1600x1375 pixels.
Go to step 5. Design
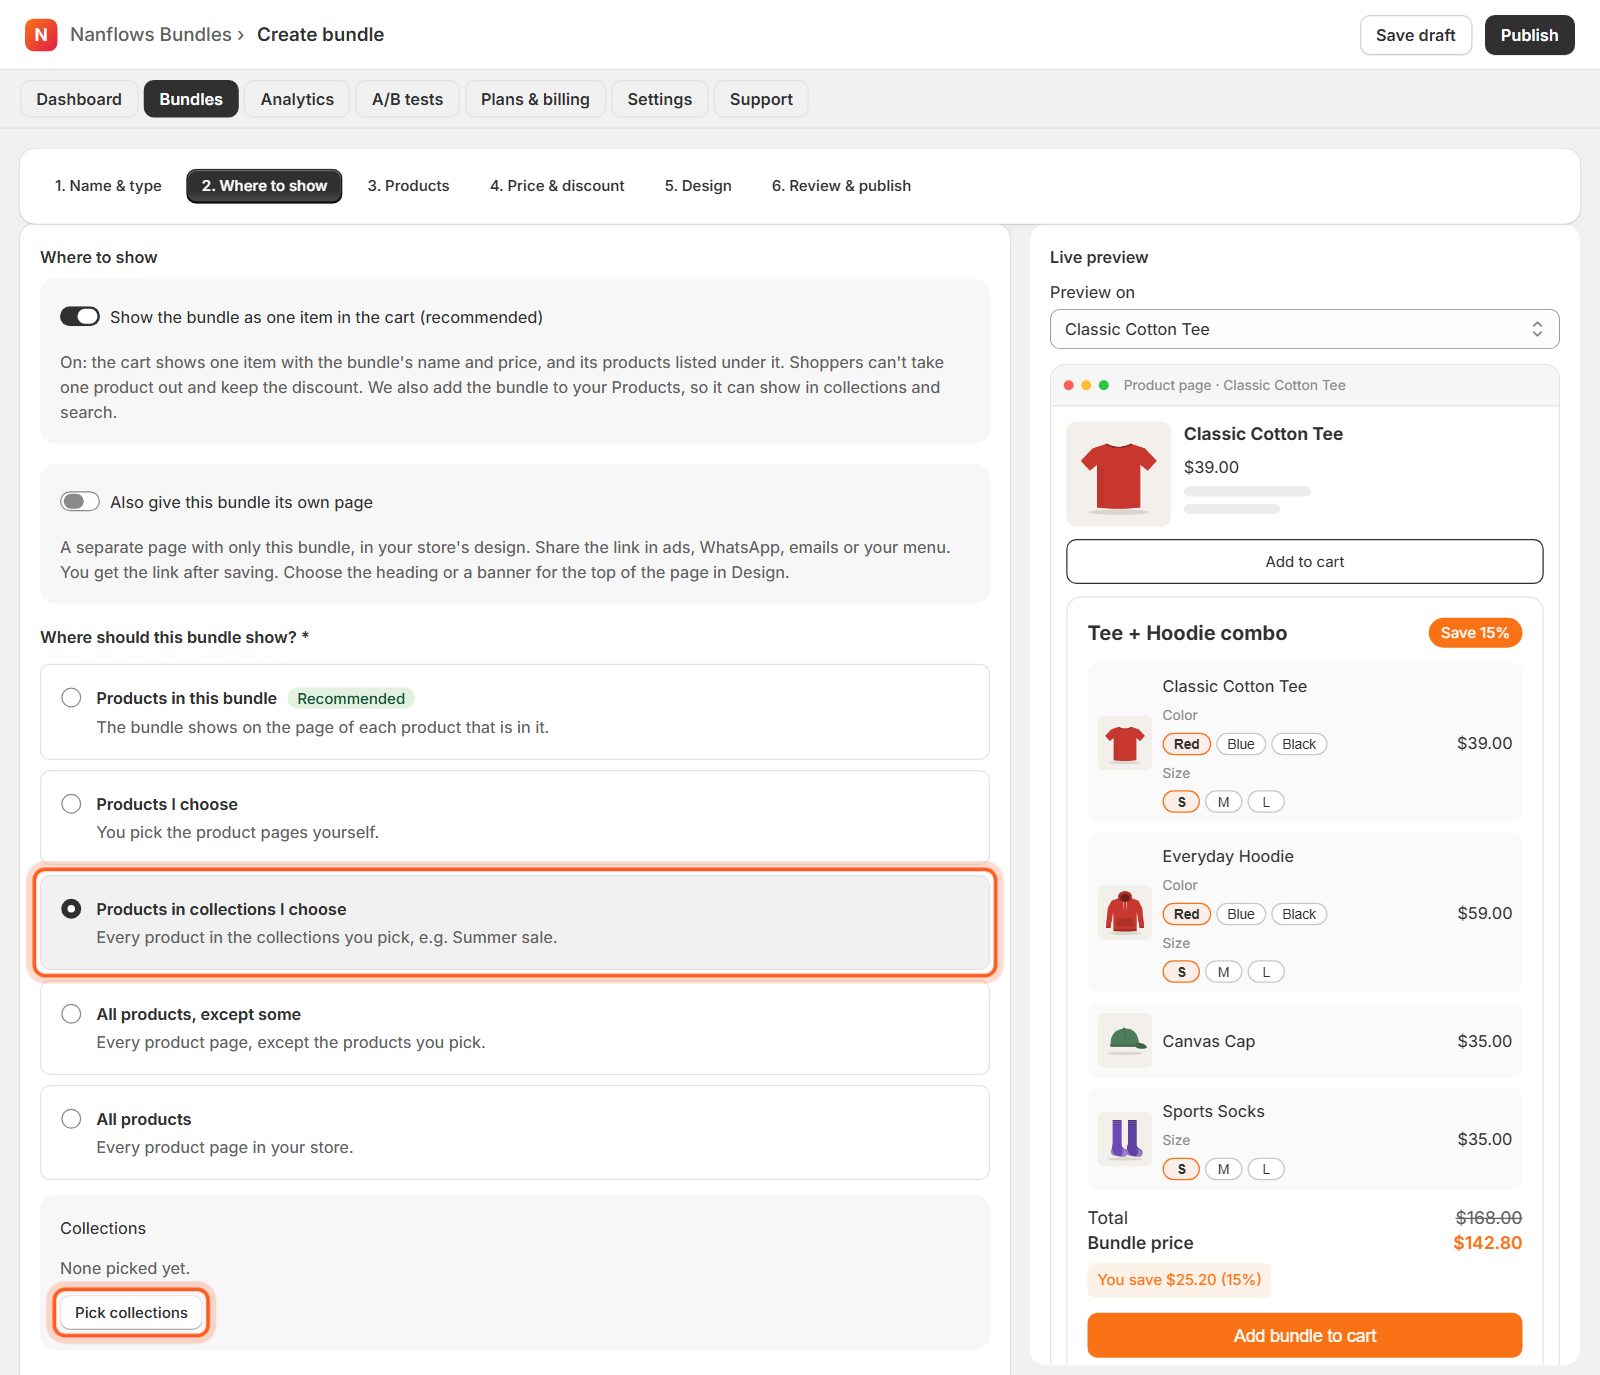698,186
